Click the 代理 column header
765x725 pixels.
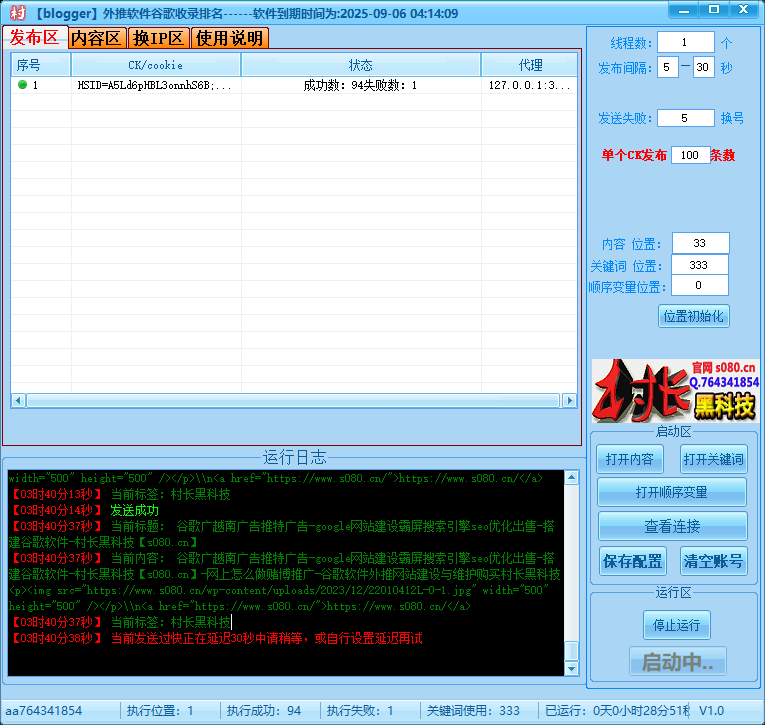tap(529, 64)
